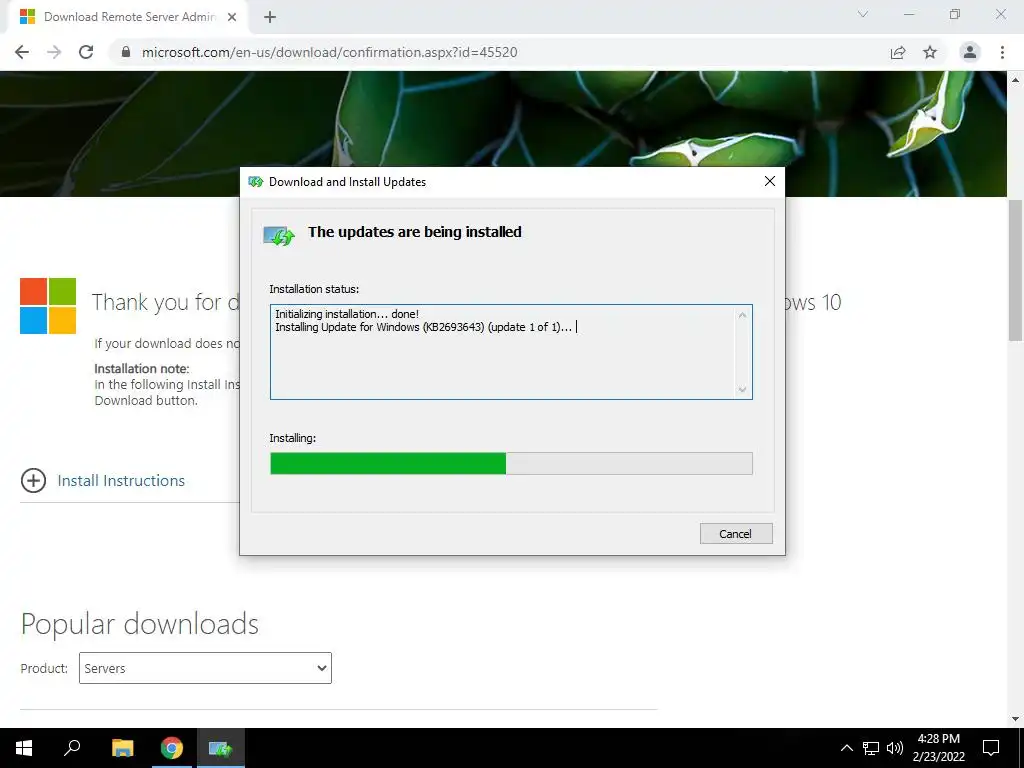Open the notification center

991,748
